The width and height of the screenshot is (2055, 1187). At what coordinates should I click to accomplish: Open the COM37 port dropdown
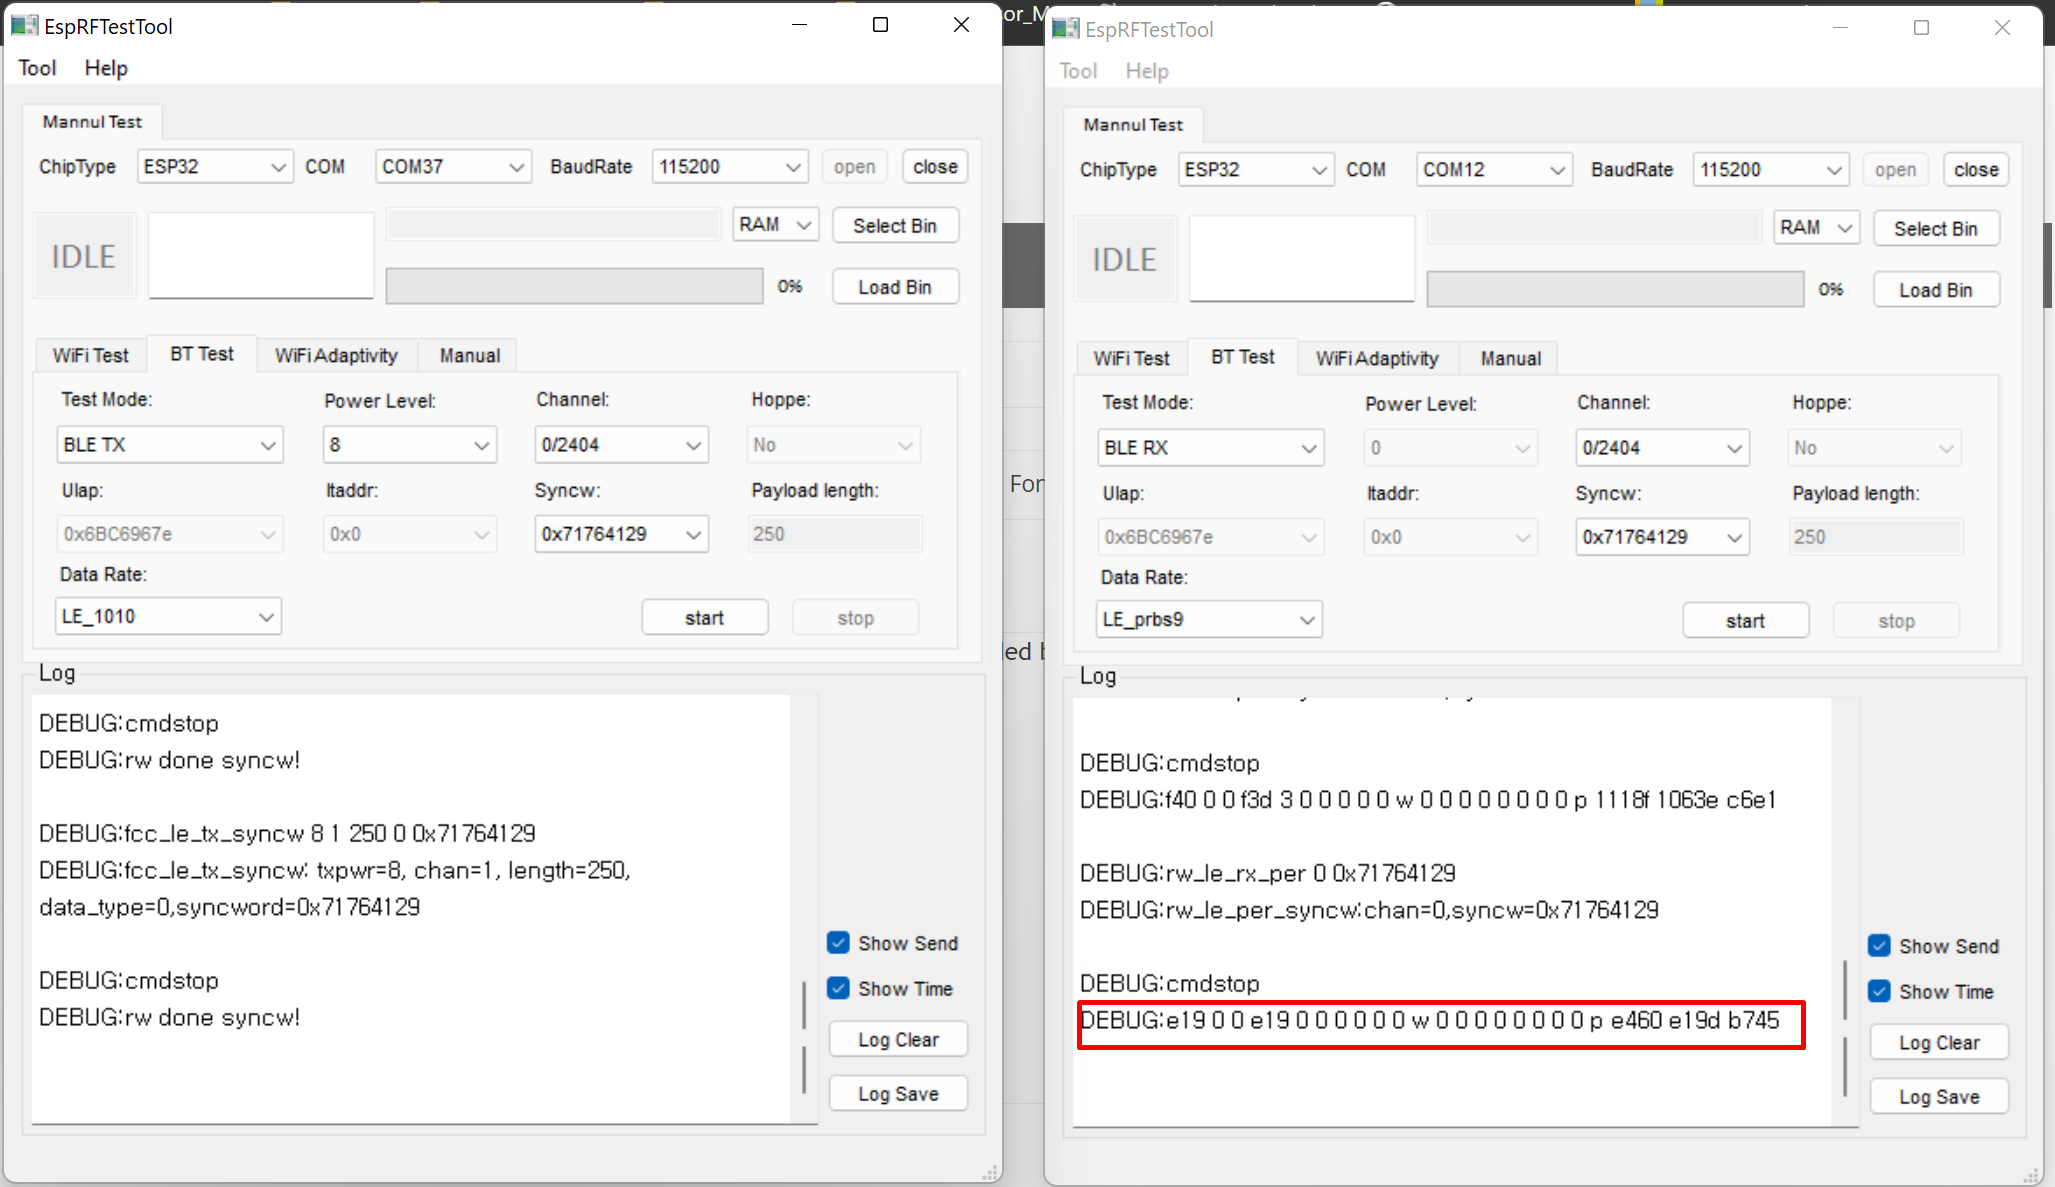453,167
